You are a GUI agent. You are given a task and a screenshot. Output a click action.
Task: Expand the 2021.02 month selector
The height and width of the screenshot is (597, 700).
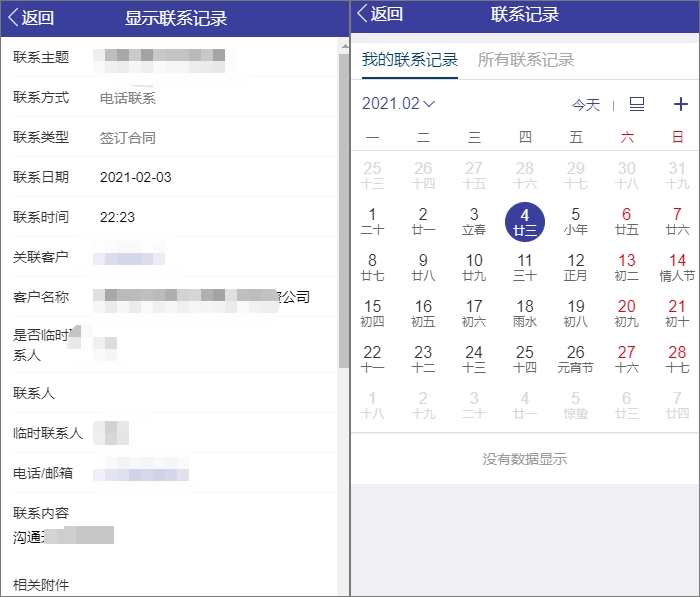(398, 104)
